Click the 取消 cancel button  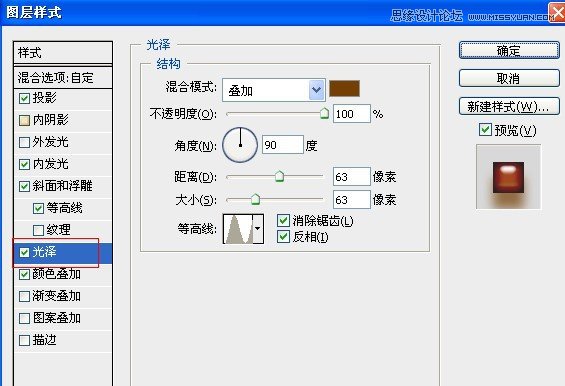coord(509,78)
